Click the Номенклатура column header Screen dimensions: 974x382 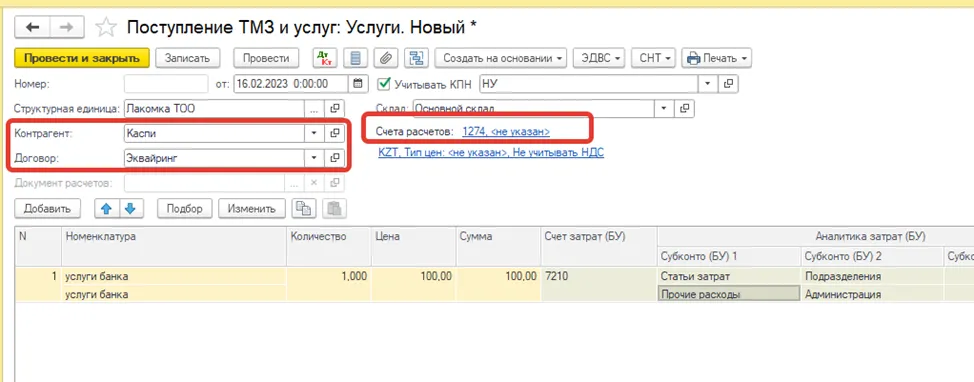[174, 246]
